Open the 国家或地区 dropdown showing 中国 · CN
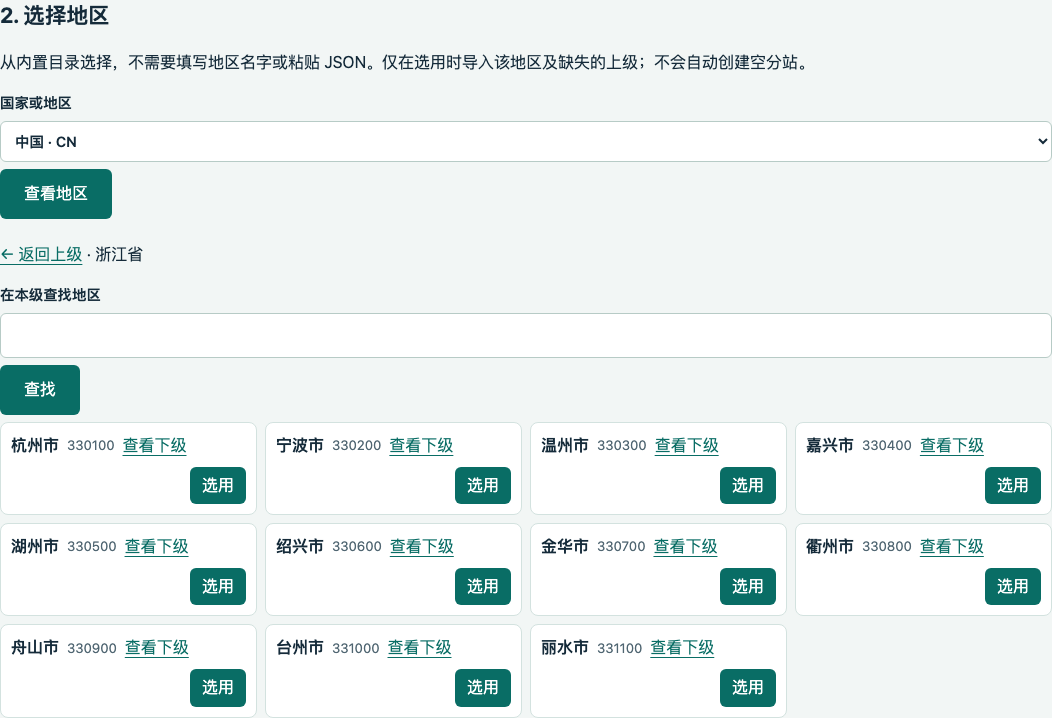Screen dimensions: 1052x718 click(525, 142)
